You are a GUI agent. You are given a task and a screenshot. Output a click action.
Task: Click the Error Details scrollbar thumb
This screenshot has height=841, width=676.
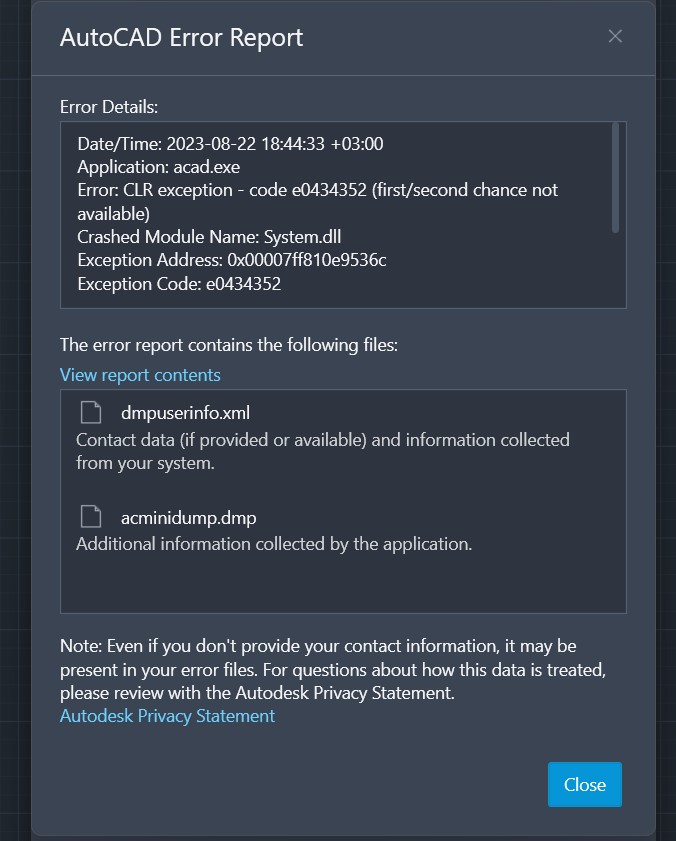(x=615, y=180)
